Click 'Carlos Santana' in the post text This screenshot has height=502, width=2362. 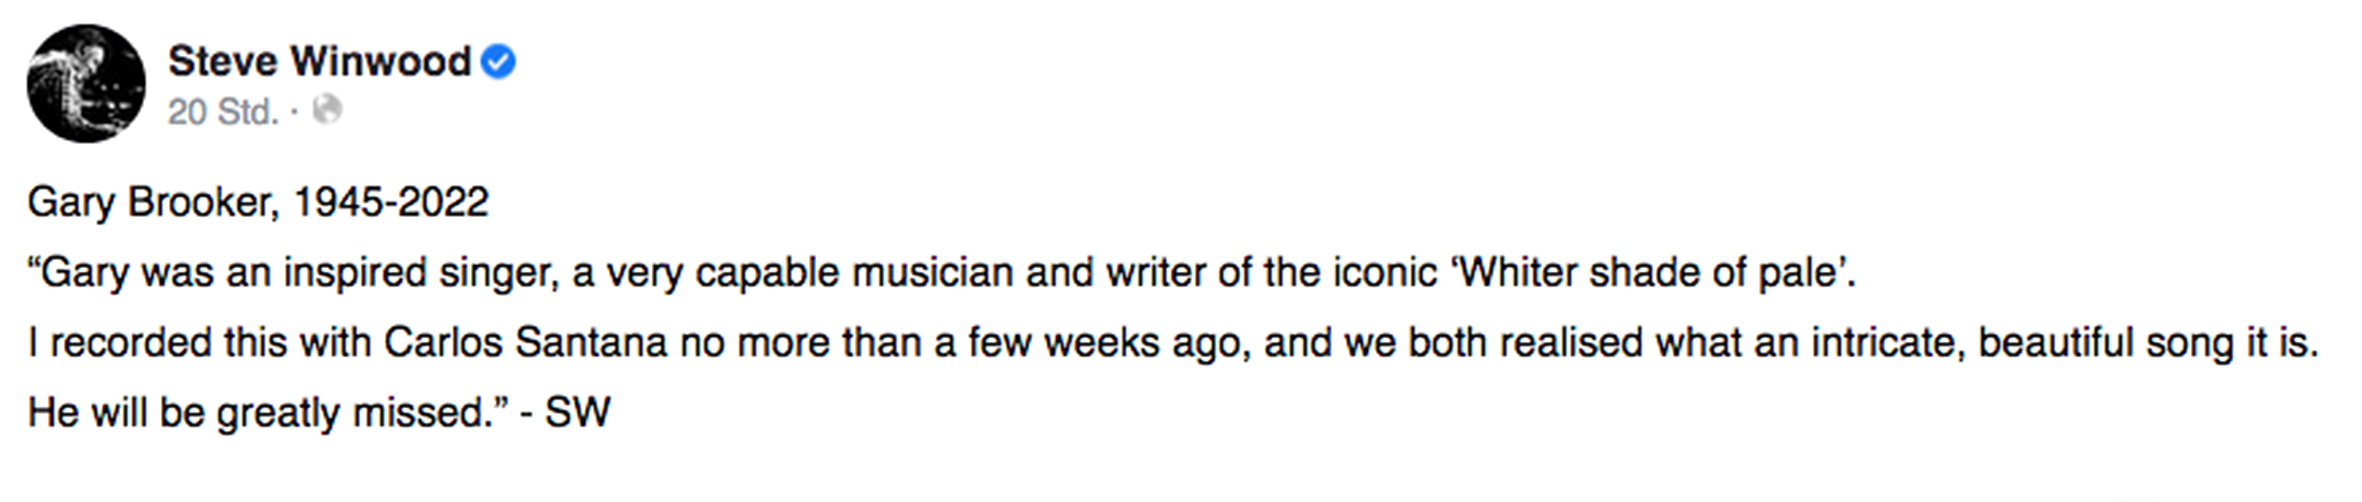point(525,343)
